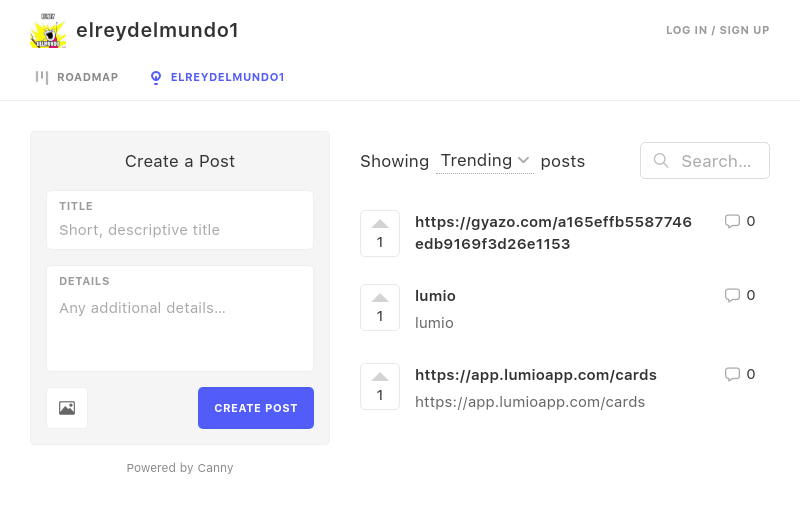Switch to the ELREYDELMUNDO1 board tab
This screenshot has height=528, width=800.
point(217,77)
